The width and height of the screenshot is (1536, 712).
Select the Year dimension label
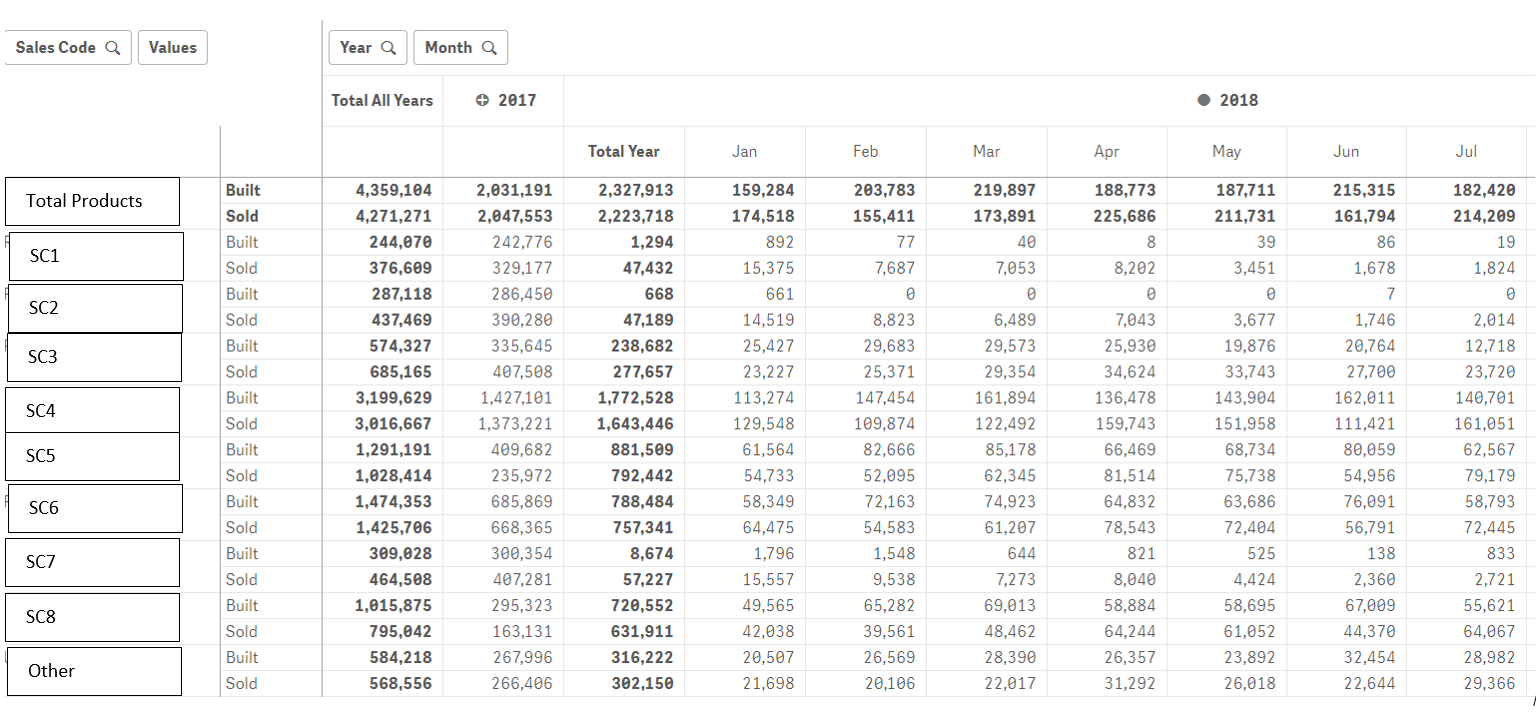coord(356,46)
